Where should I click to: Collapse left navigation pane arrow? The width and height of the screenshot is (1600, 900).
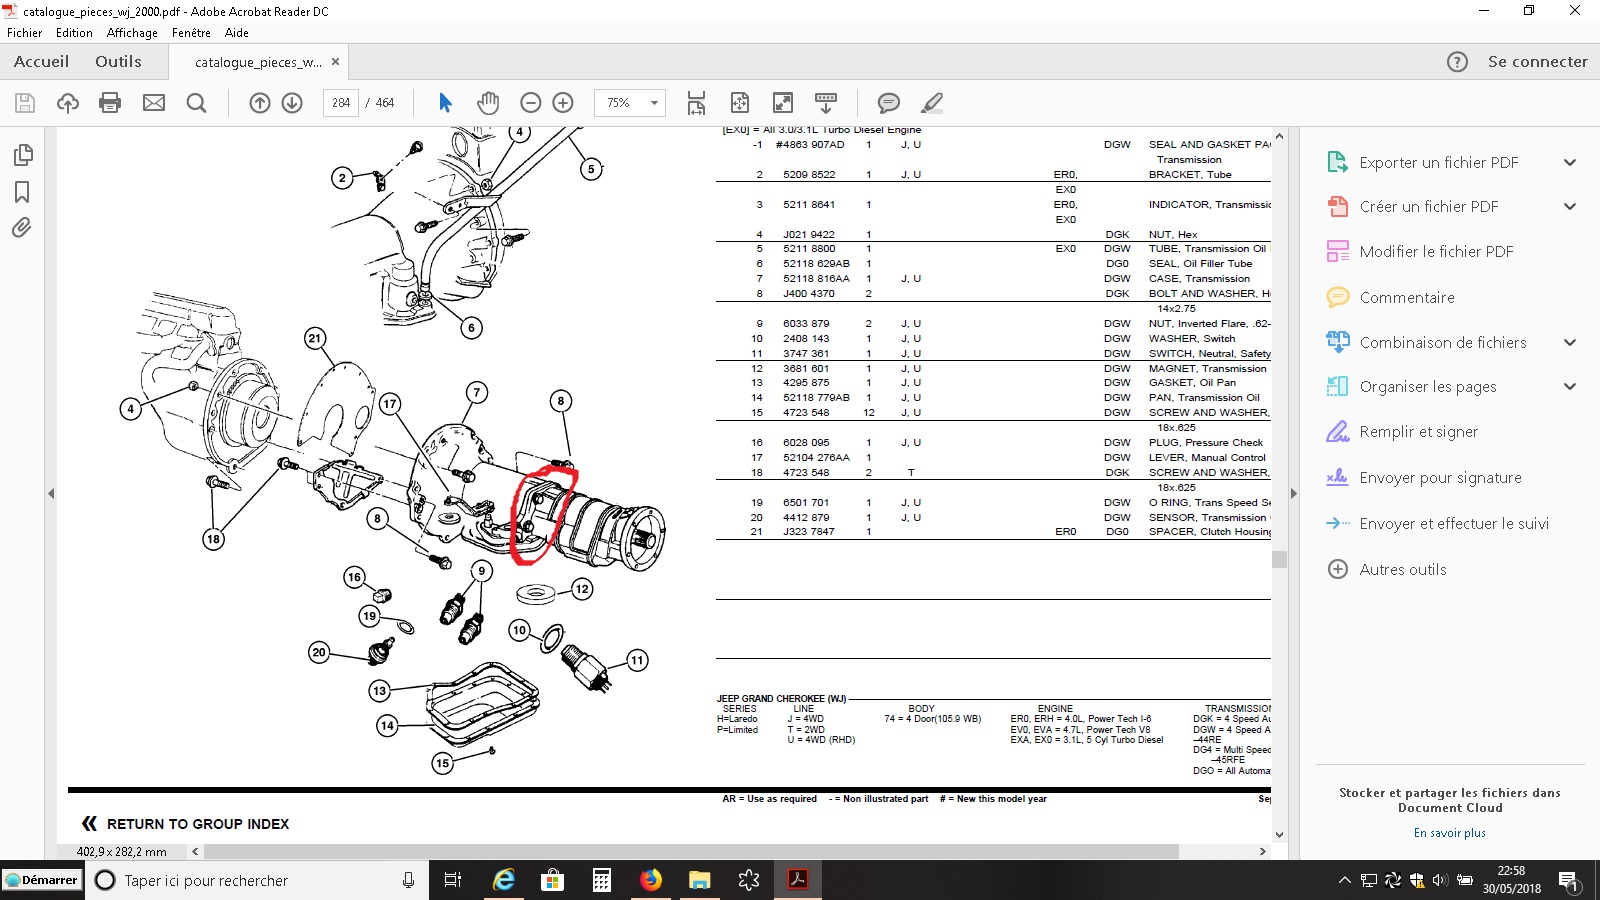pos(51,493)
